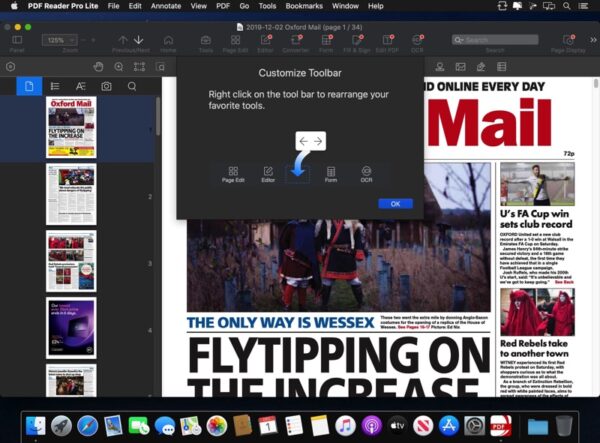Select the page 2 thumbnail

click(71, 194)
